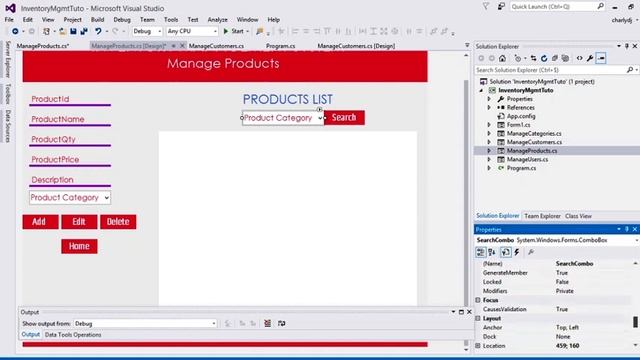Click Preview Selected Items icon in Solution Explorer
The image size is (640, 360).
[x=601, y=58]
